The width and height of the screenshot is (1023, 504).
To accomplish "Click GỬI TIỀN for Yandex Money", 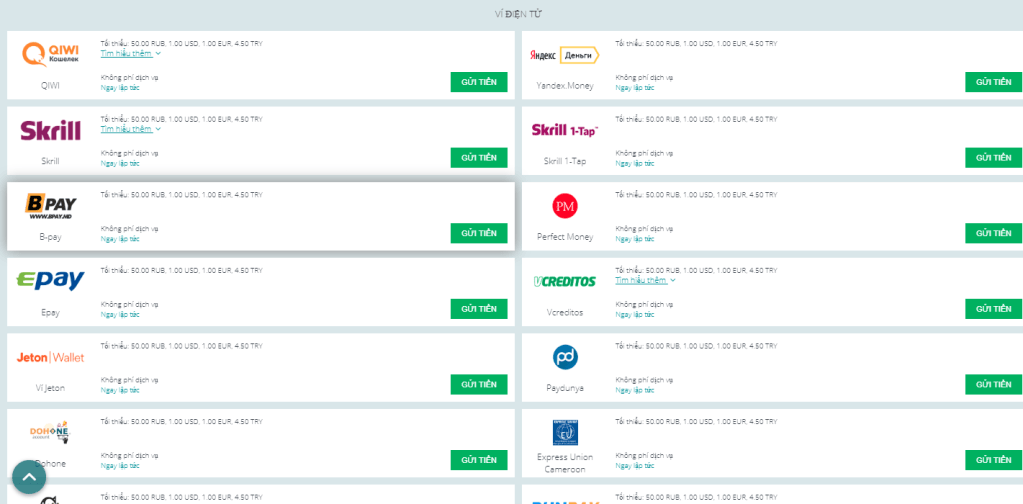I will [x=993, y=82].
